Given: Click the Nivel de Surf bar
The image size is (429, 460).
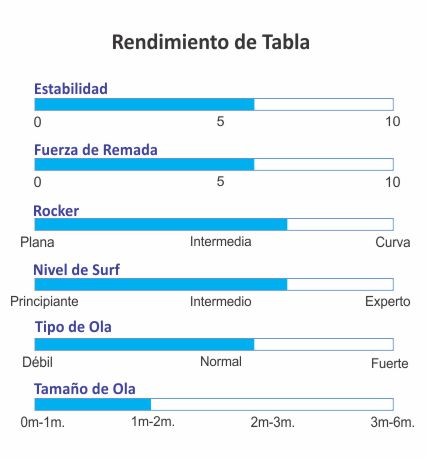Looking at the screenshot, I should (x=214, y=284).
